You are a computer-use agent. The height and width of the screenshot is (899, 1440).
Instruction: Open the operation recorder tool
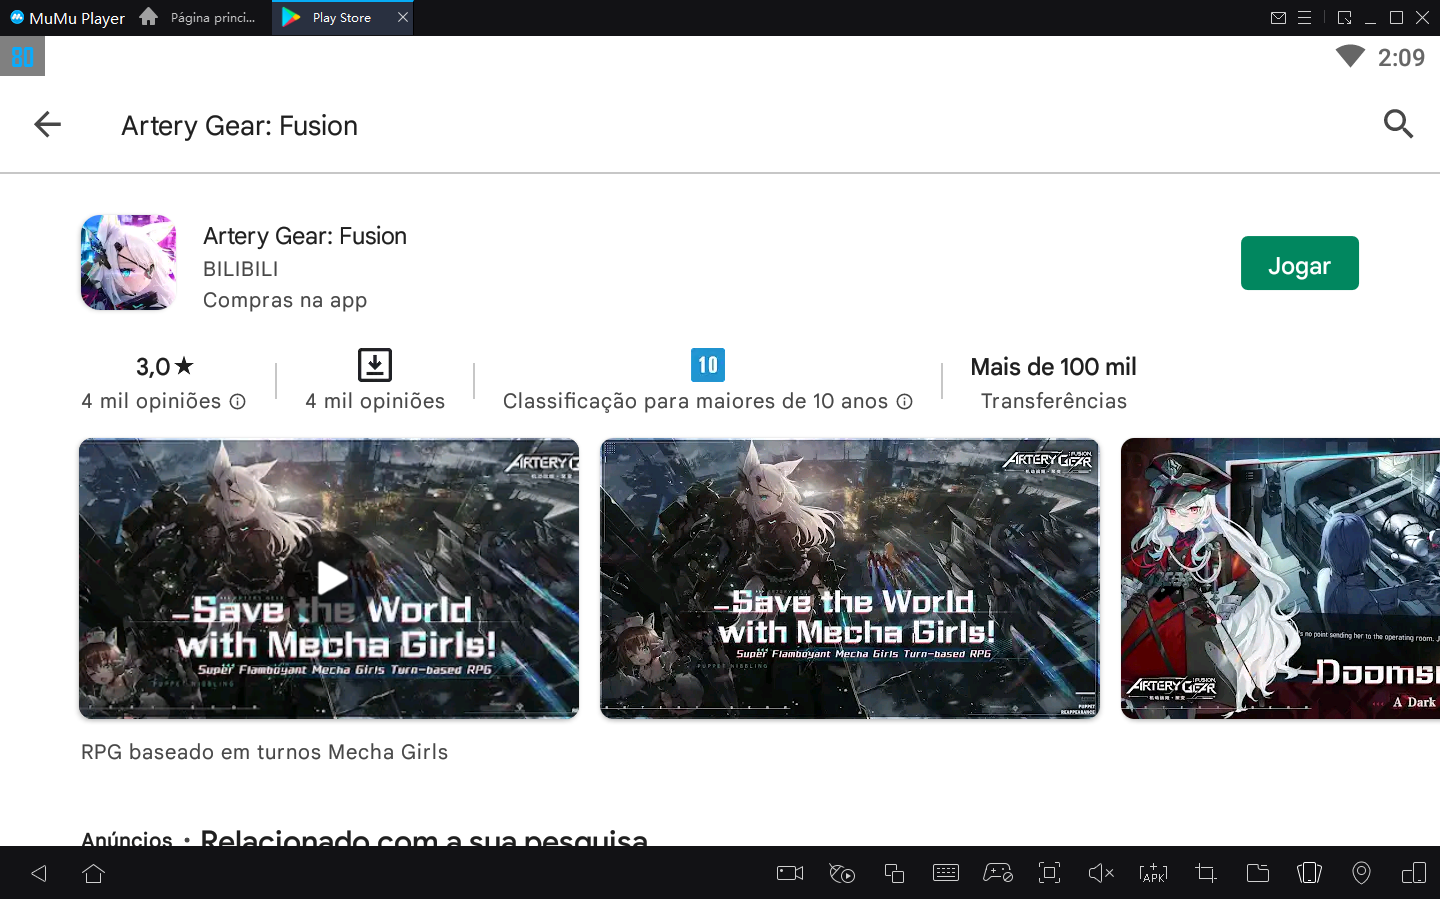tap(841, 873)
